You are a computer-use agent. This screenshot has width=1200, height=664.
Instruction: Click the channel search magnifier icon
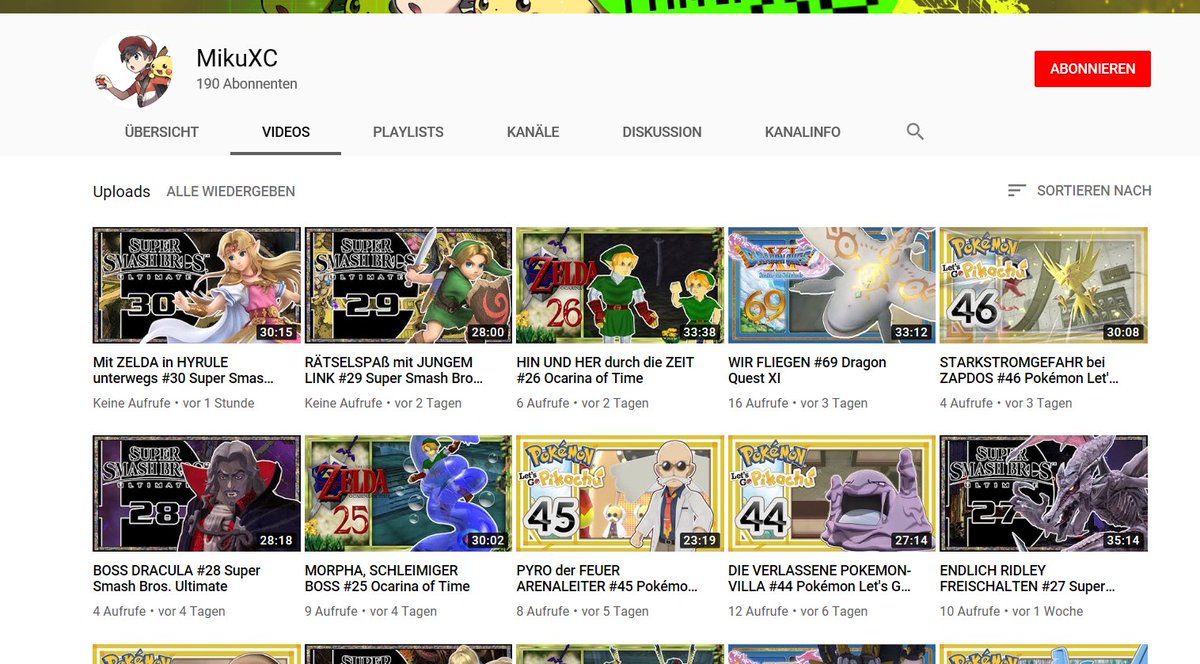[x=915, y=131]
